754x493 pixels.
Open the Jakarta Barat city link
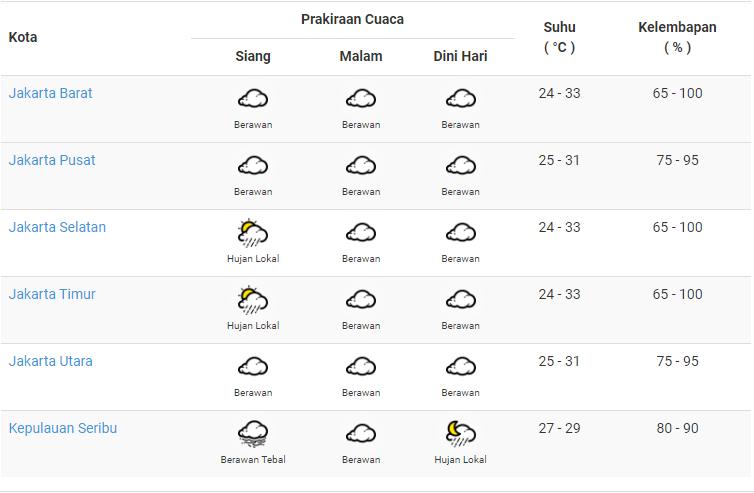(50, 93)
